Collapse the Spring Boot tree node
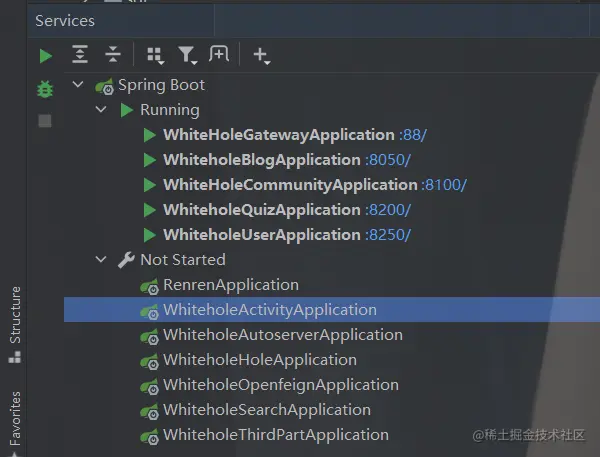Screen dimensions: 600x457 click(x=78, y=84)
